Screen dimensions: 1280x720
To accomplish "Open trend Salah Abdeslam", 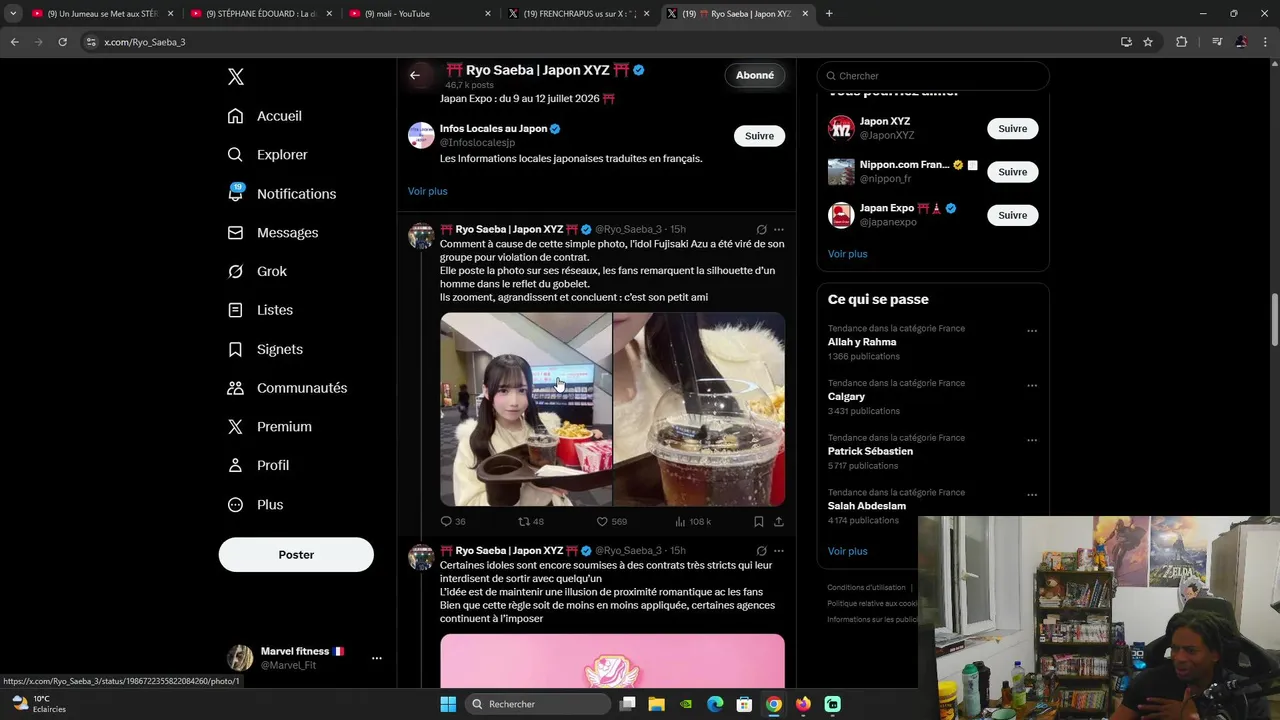I will click(x=867, y=506).
